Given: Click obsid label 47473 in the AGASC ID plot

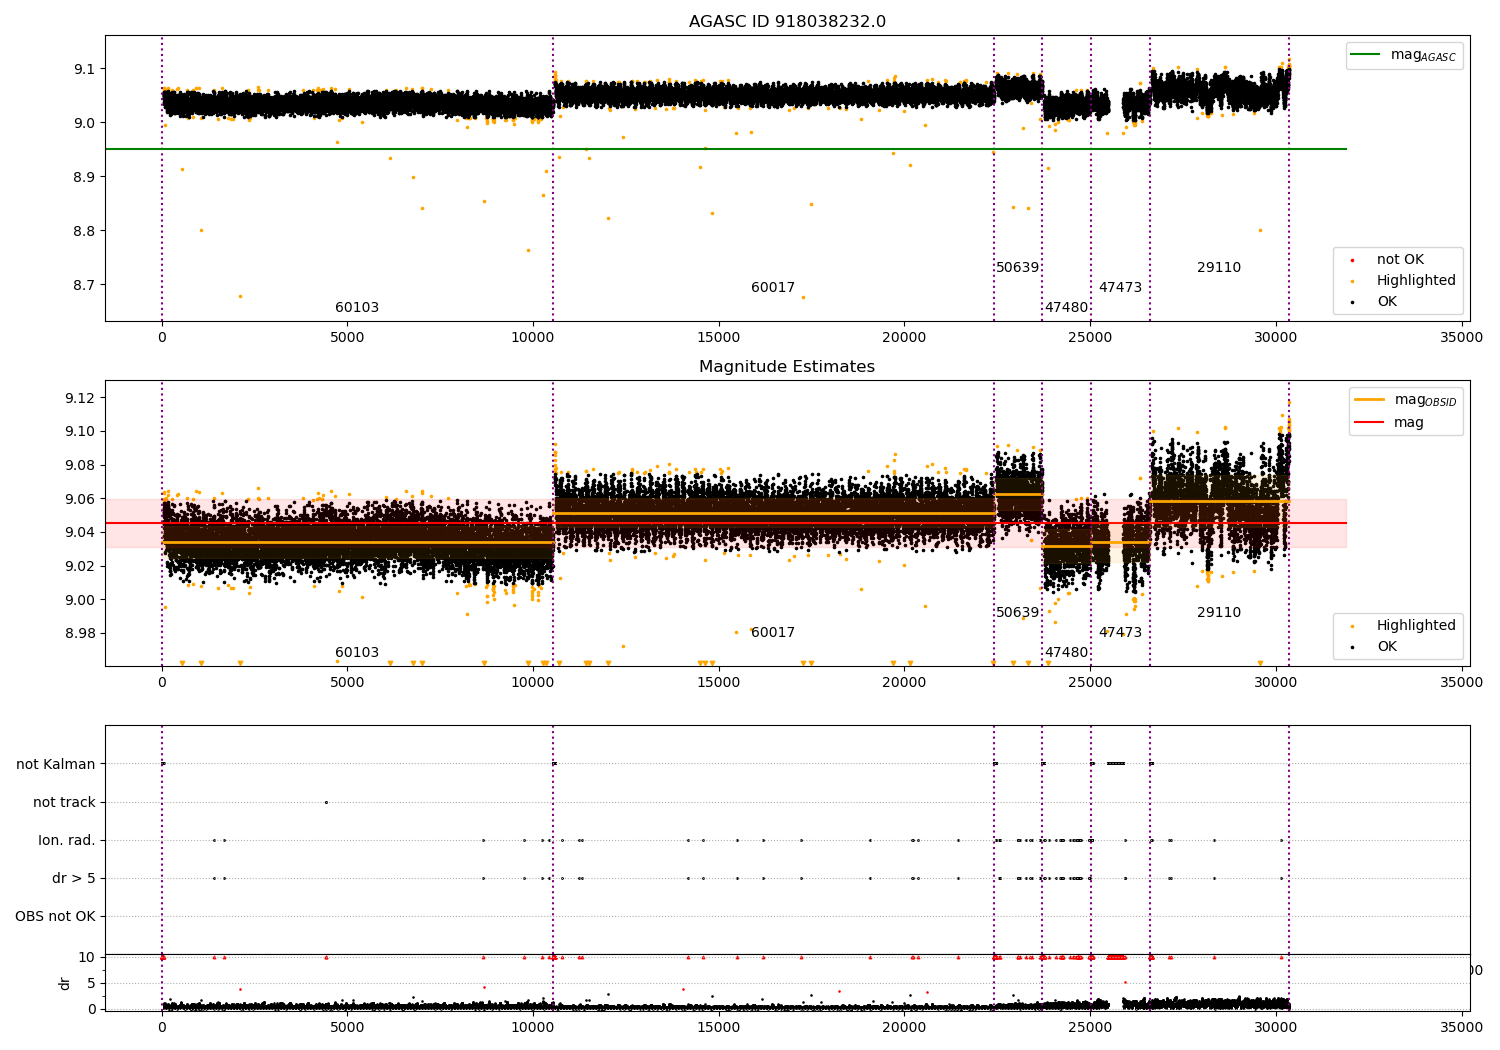Looking at the screenshot, I should [1120, 288].
